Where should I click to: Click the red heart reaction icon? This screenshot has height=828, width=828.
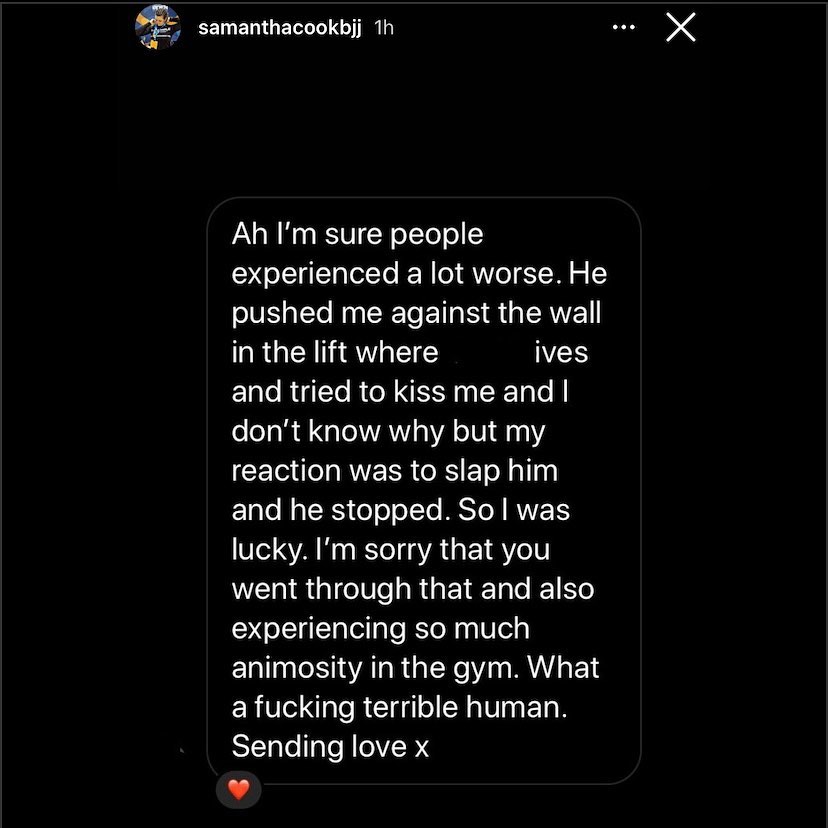click(x=238, y=789)
